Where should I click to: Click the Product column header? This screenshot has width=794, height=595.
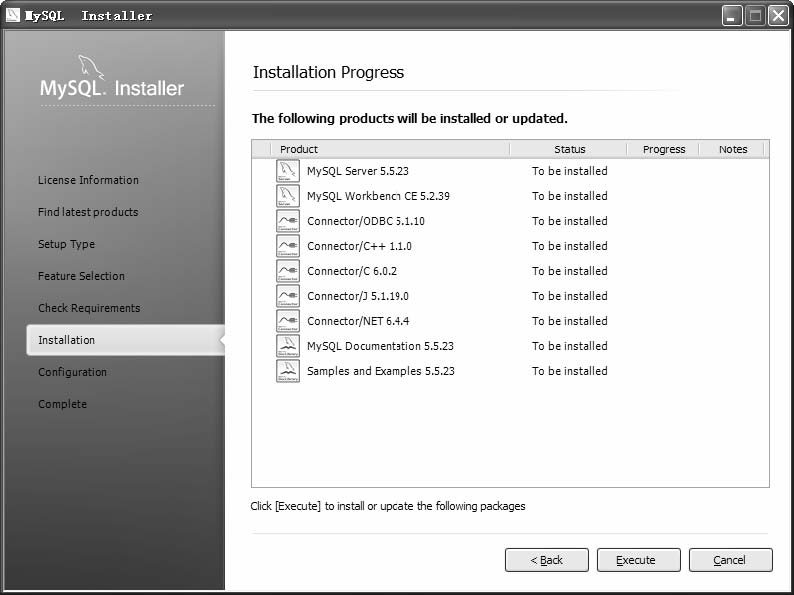pyautogui.click(x=390, y=149)
